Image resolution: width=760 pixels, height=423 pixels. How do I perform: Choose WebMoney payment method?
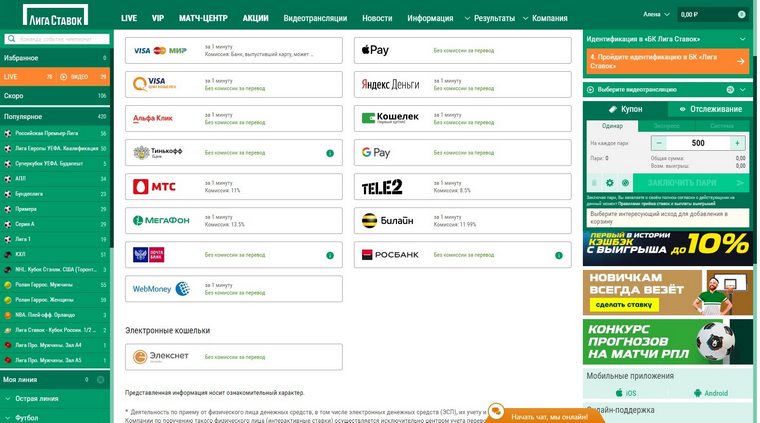click(234, 289)
